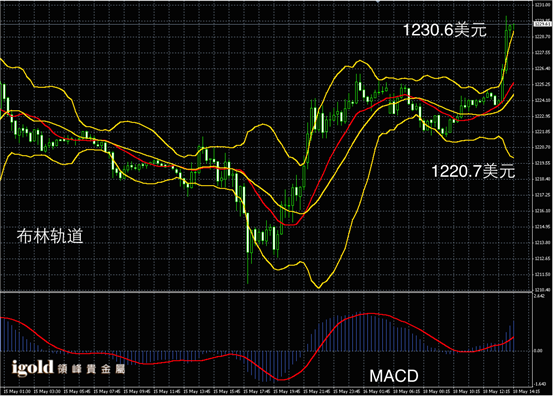The image size is (553, 396).
Task: Click the red MACD signal line trough
Action: (x=281, y=379)
